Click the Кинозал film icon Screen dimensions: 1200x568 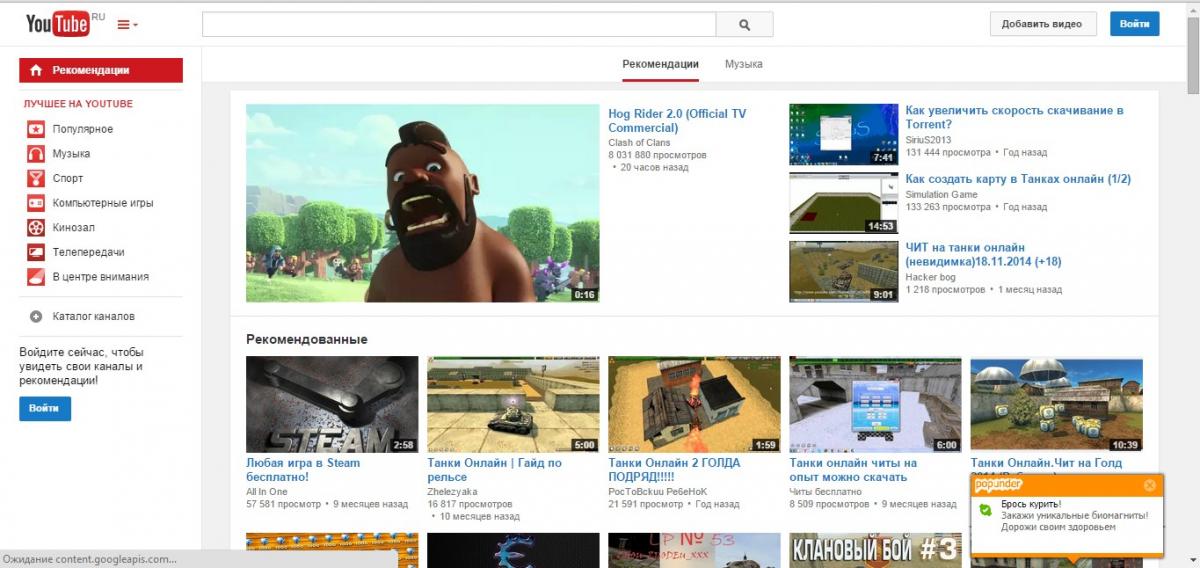pos(35,227)
